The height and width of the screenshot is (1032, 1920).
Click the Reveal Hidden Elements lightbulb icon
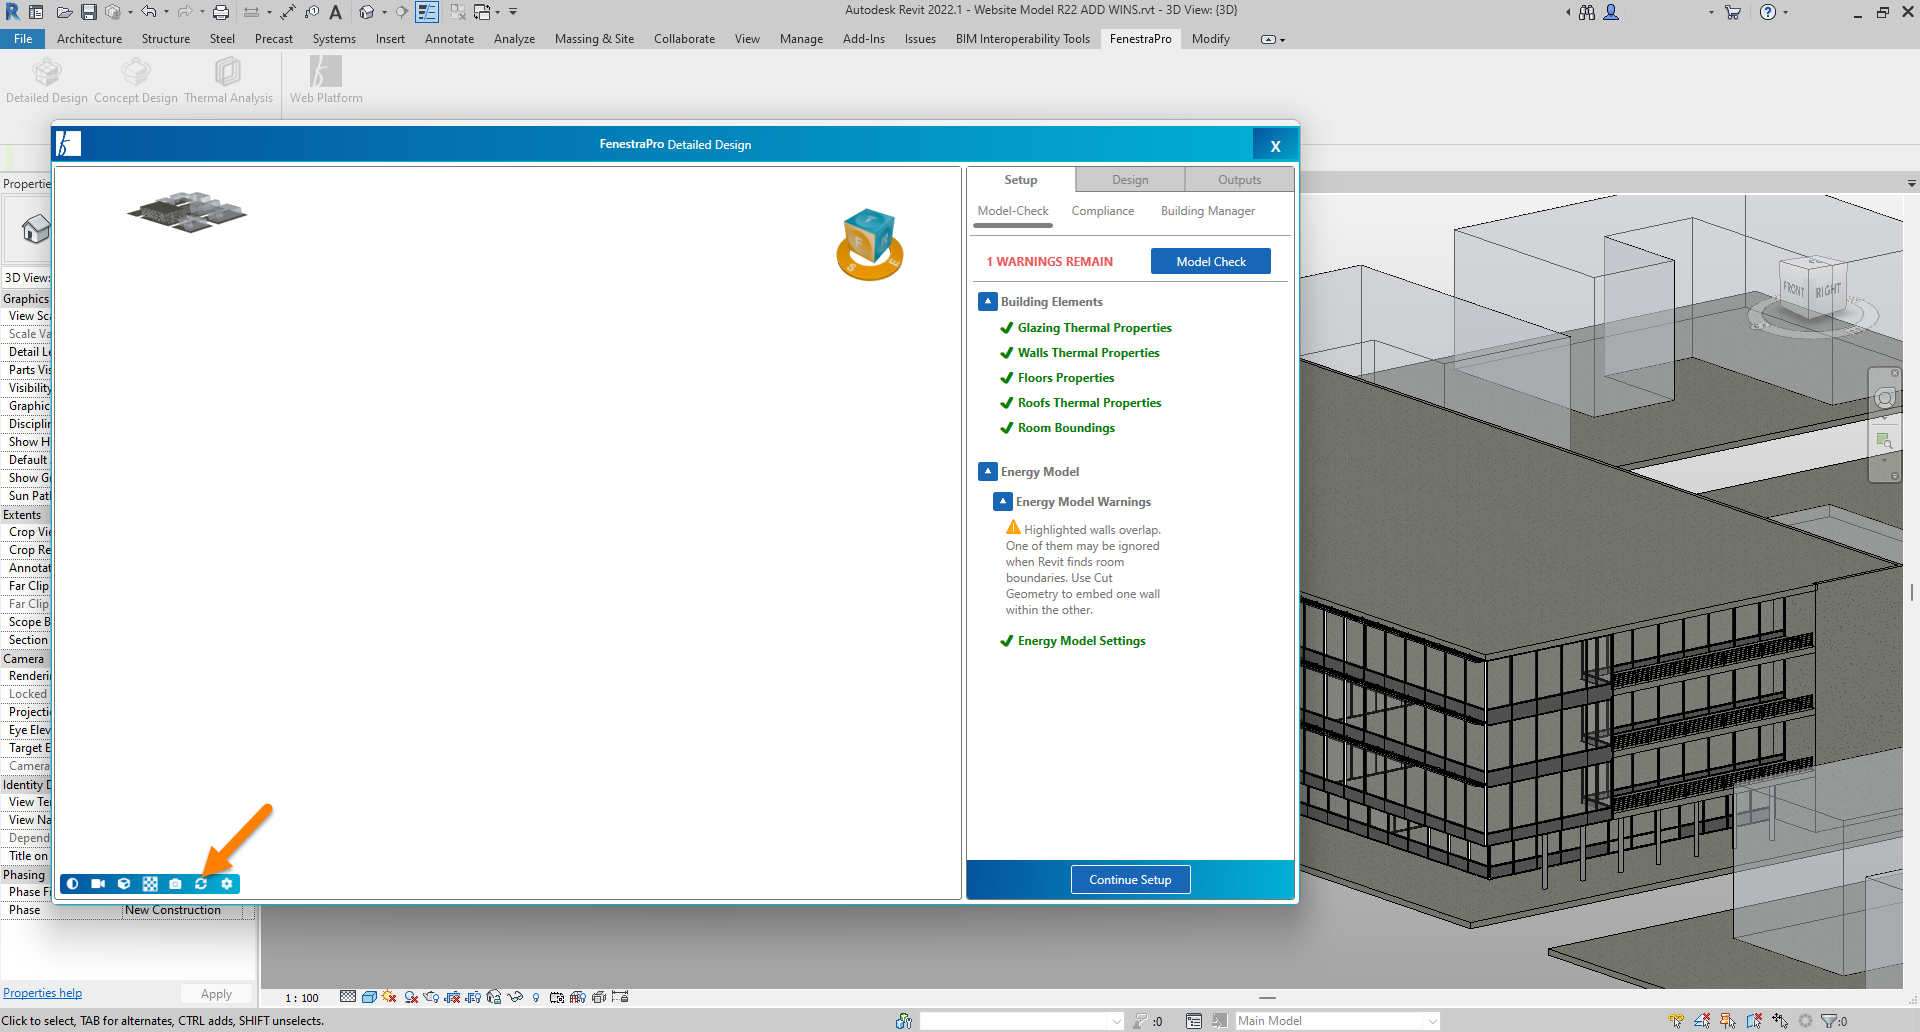[536, 997]
